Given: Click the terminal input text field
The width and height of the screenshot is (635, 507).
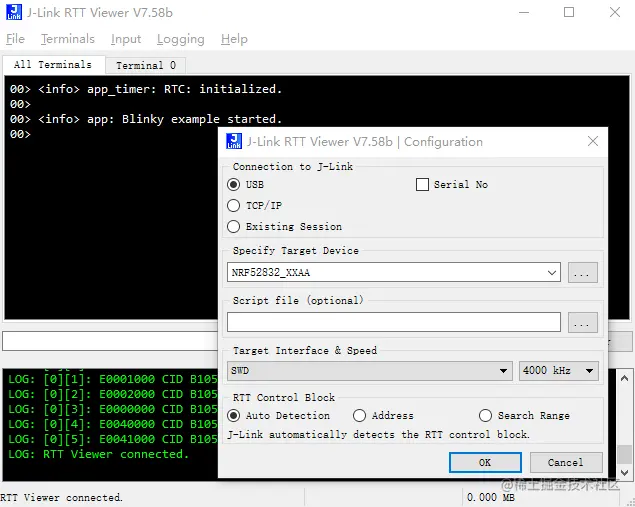Looking at the screenshot, I should click(x=110, y=341).
